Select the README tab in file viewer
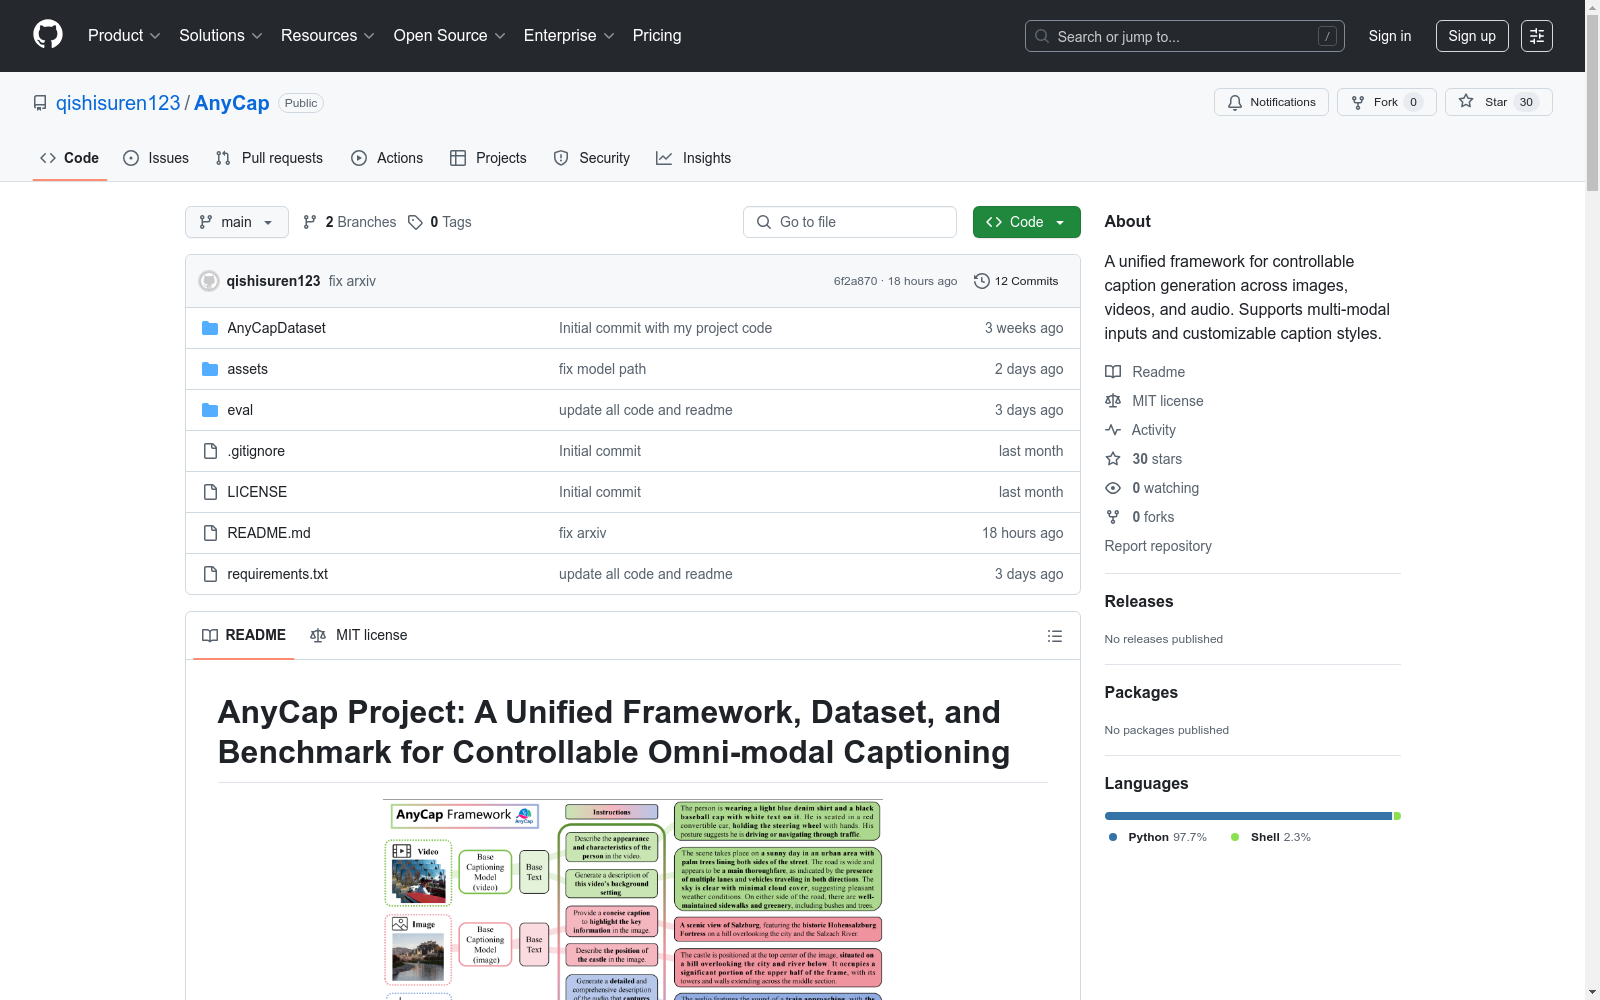The height and width of the screenshot is (1000, 1600). (x=244, y=635)
